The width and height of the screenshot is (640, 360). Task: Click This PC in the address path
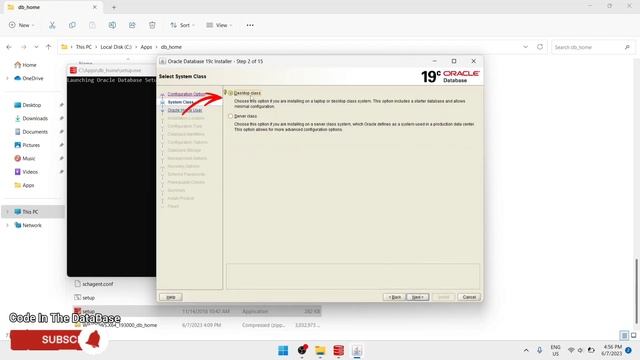(x=84, y=47)
